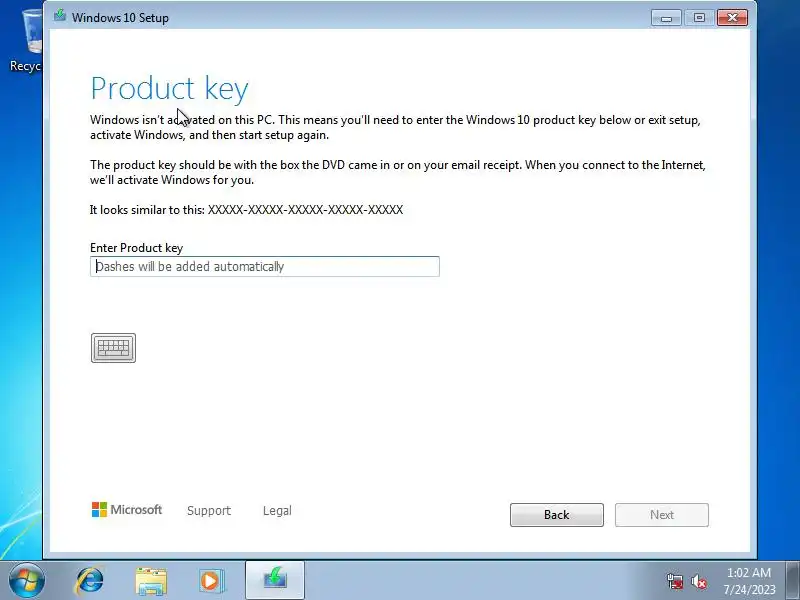Open the clock showing 1:02 AM
This screenshot has width=800, height=600.
click(748, 581)
